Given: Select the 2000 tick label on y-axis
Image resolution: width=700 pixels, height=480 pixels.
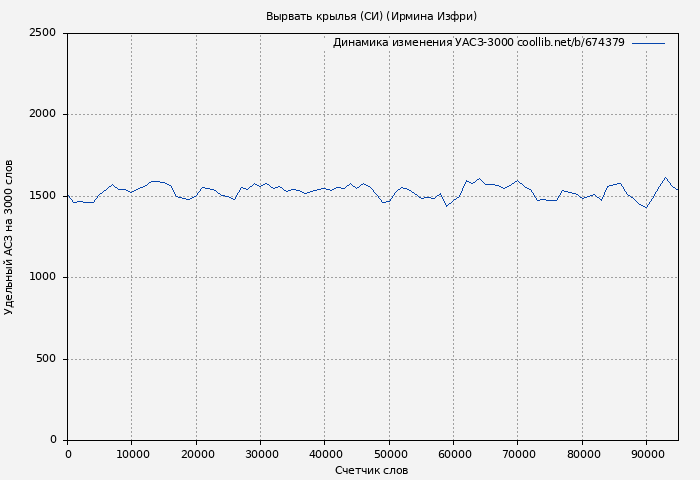Looking at the screenshot, I should pos(42,114).
